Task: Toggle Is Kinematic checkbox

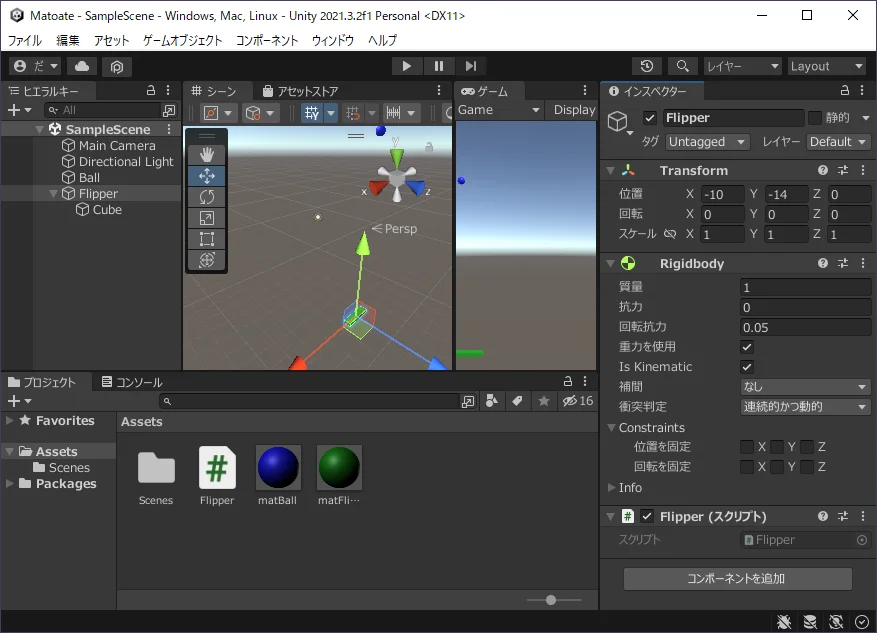Action: click(747, 367)
